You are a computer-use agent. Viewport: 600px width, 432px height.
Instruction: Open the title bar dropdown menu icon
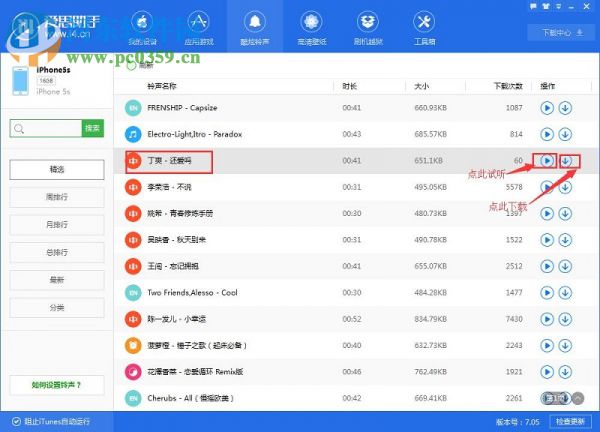(x=559, y=7)
